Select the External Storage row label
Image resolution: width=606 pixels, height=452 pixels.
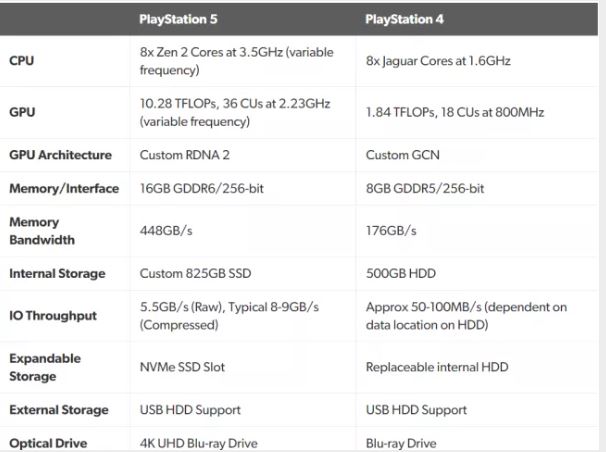click(x=59, y=410)
